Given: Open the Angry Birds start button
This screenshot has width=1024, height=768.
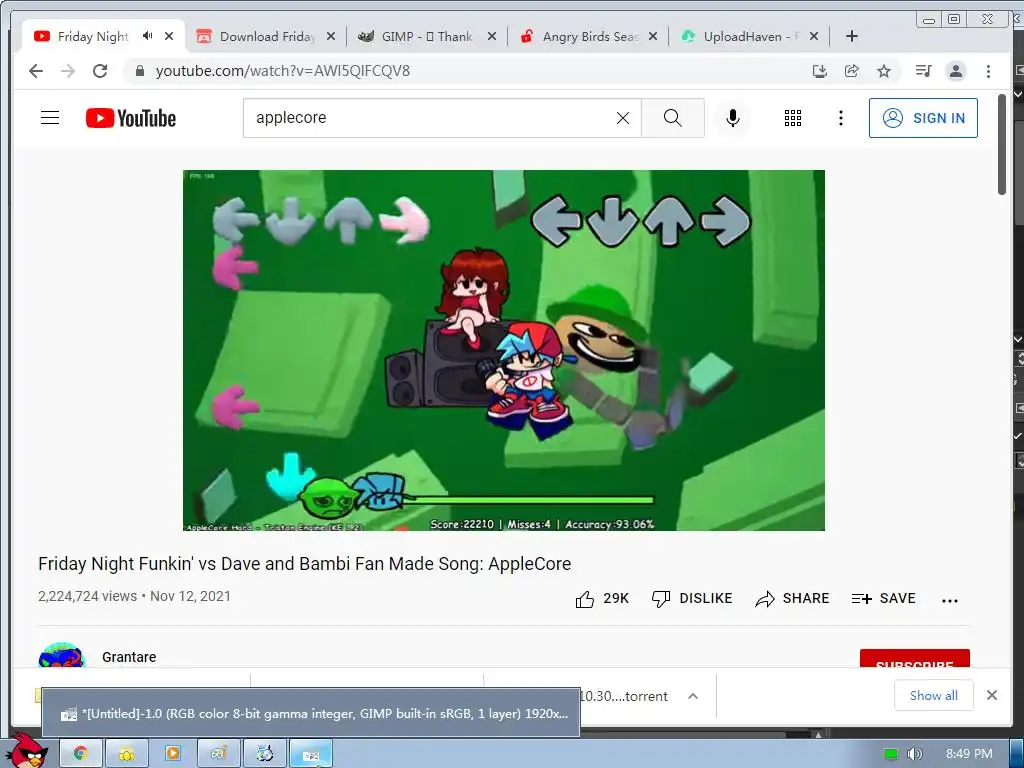Looking at the screenshot, I should 27,751.
